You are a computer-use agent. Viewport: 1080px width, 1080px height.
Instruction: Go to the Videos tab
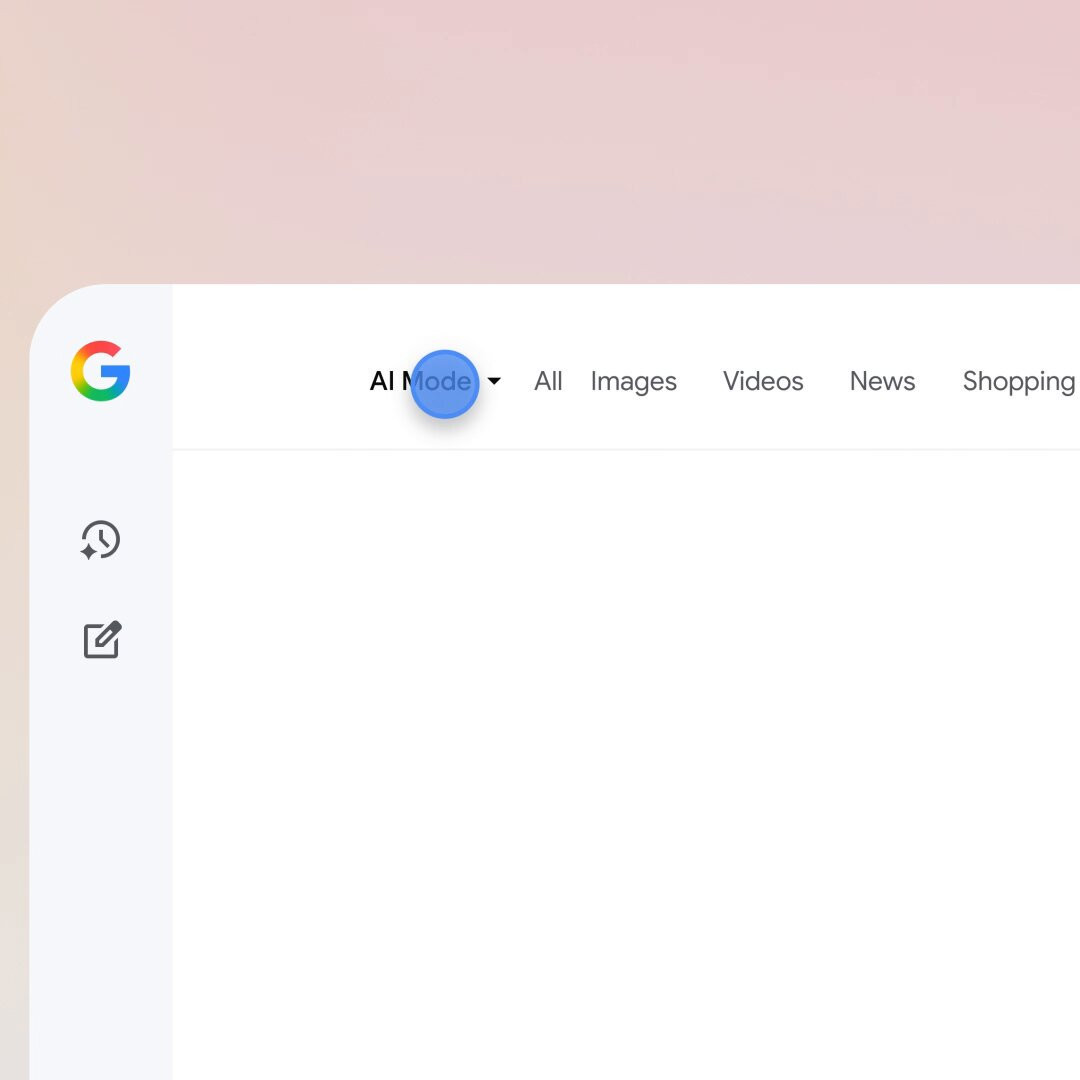pos(763,381)
